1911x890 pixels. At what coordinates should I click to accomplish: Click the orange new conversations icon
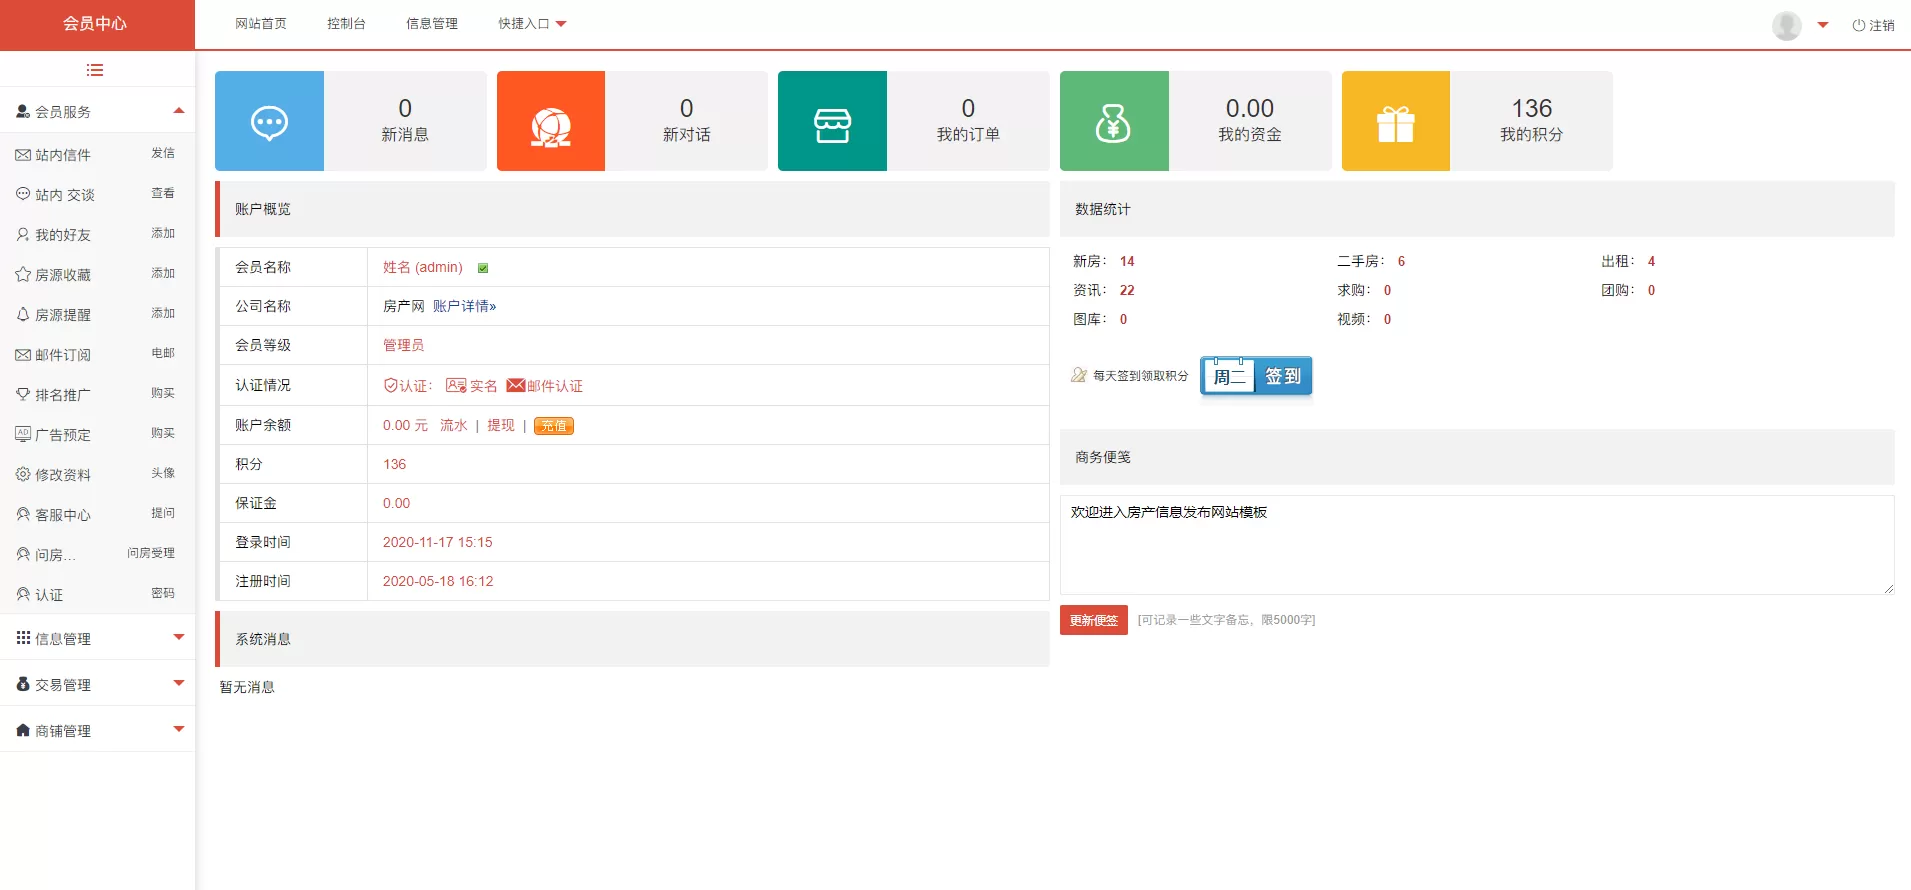coord(550,121)
